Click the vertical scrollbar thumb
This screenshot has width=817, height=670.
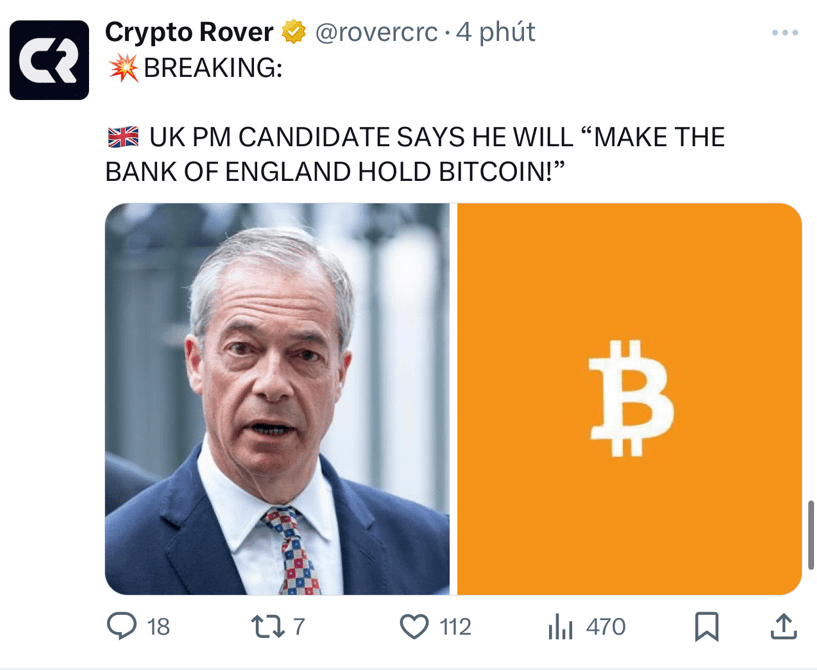(x=809, y=533)
